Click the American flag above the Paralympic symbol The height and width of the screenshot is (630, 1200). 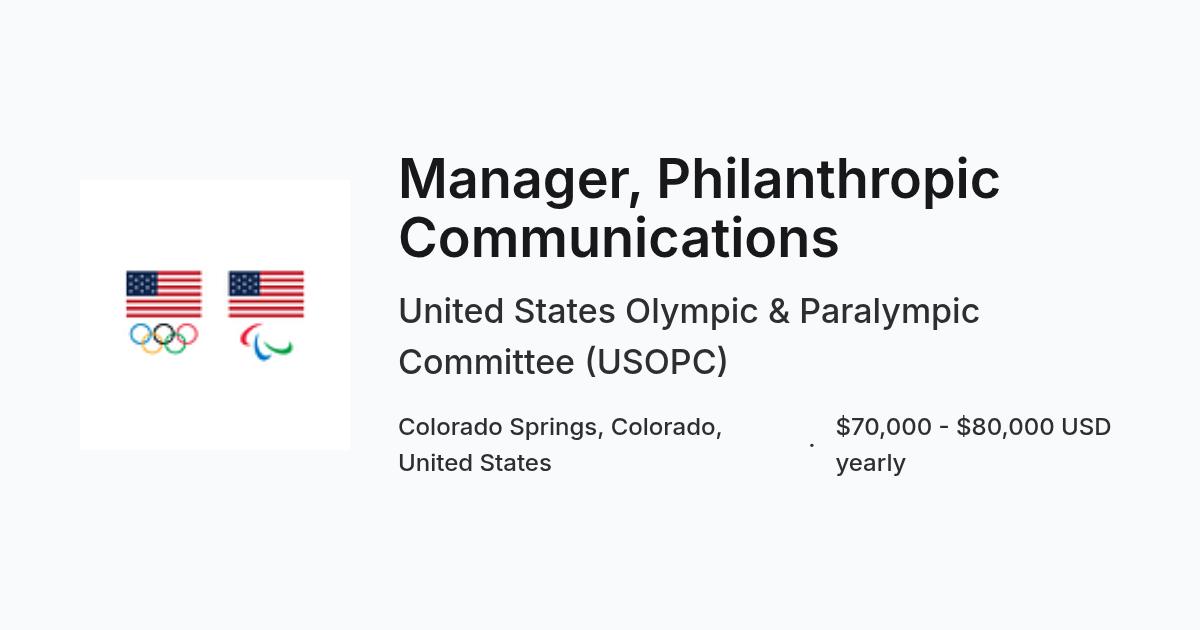pyautogui.click(x=266, y=294)
